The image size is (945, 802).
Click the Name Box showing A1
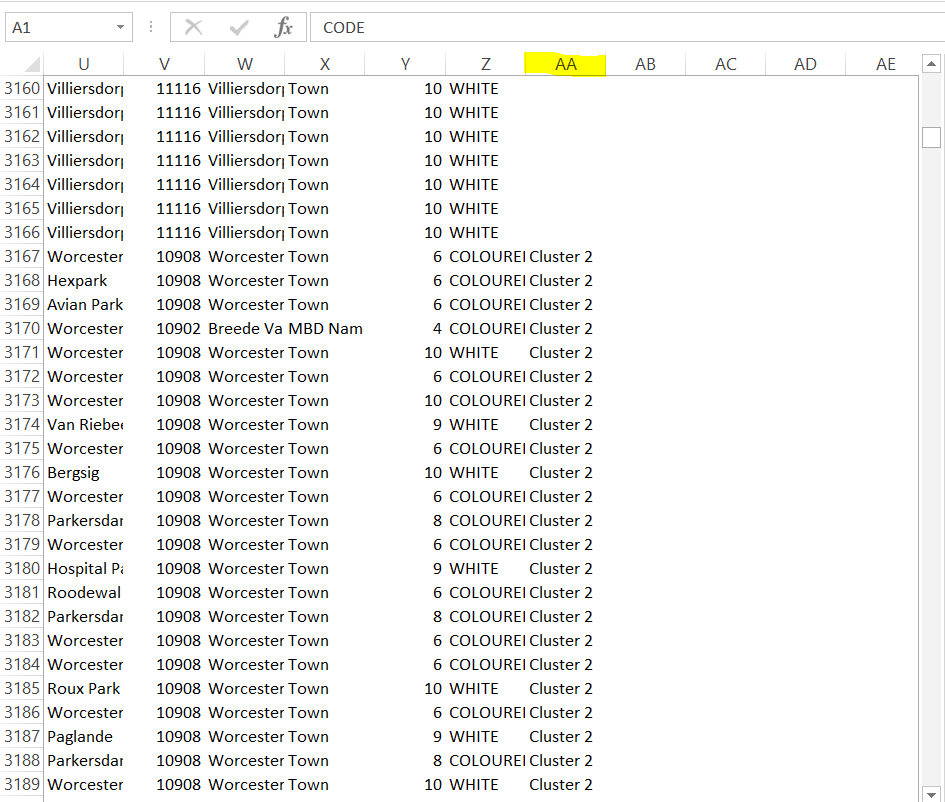point(58,28)
